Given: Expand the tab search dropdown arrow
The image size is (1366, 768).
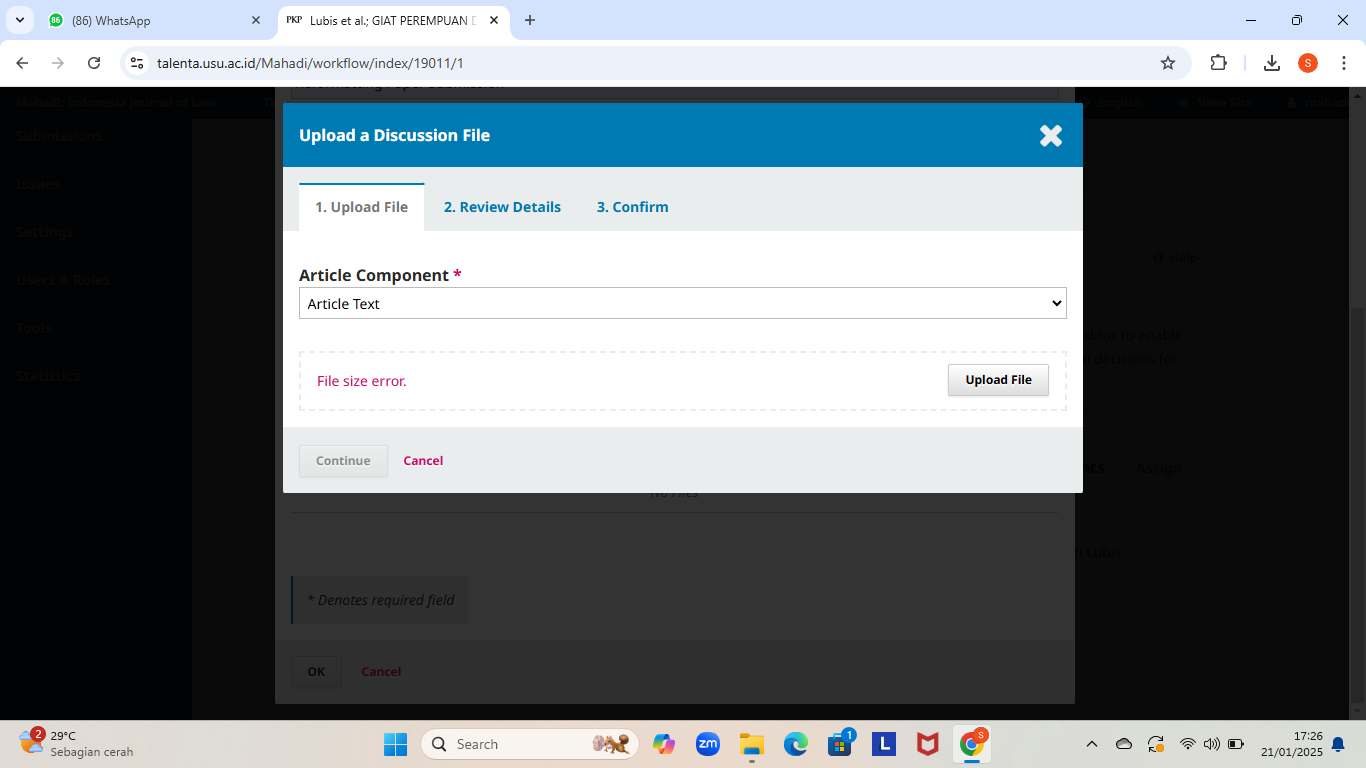Looking at the screenshot, I should pyautogui.click(x=20, y=20).
